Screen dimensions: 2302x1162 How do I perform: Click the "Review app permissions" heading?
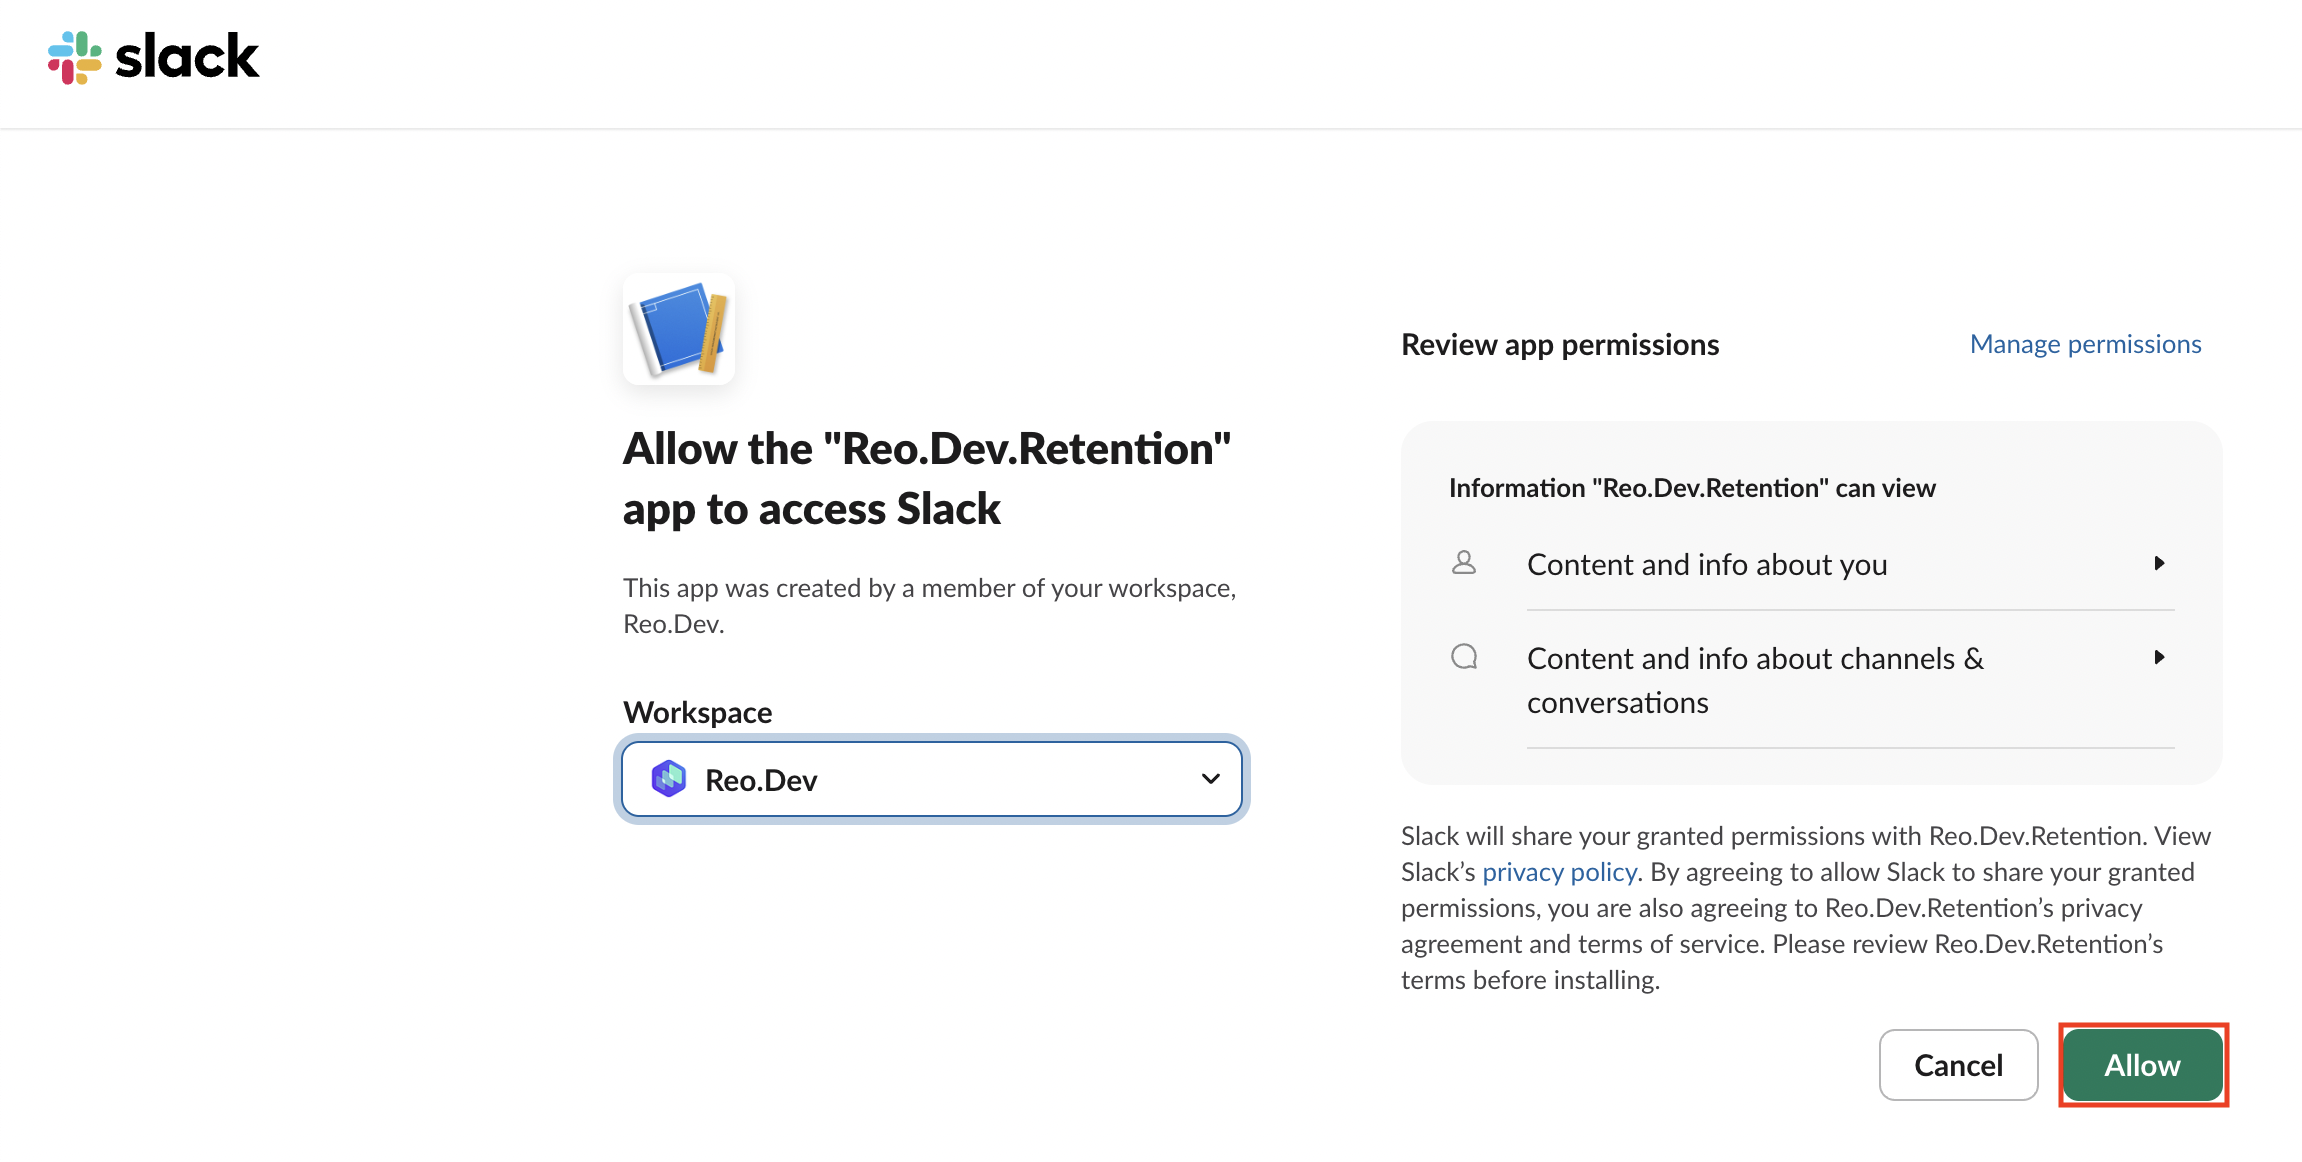click(x=1560, y=345)
